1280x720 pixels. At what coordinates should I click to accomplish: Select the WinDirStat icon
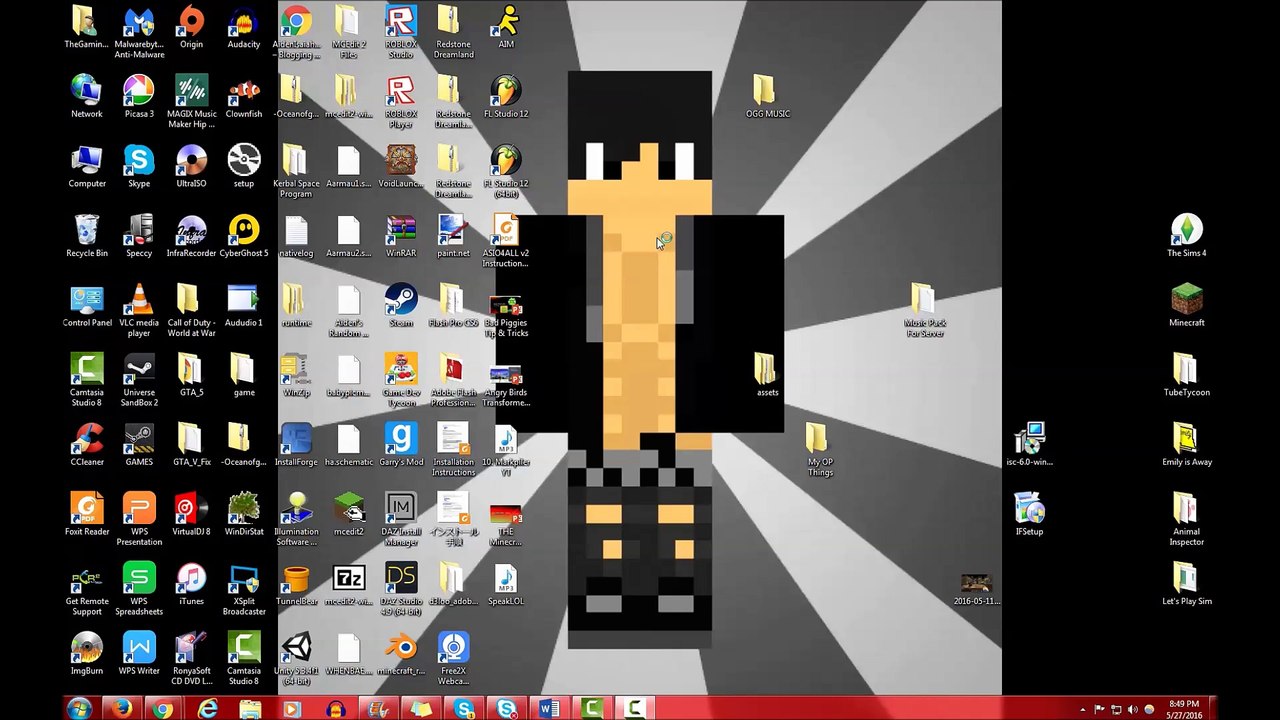[x=243, y=515]
